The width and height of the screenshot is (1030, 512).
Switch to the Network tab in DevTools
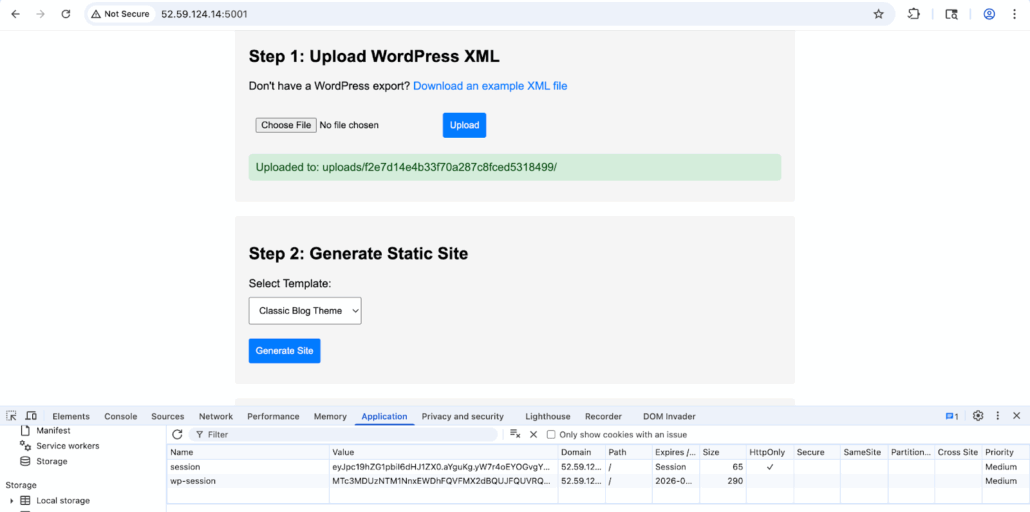[215, 417]
